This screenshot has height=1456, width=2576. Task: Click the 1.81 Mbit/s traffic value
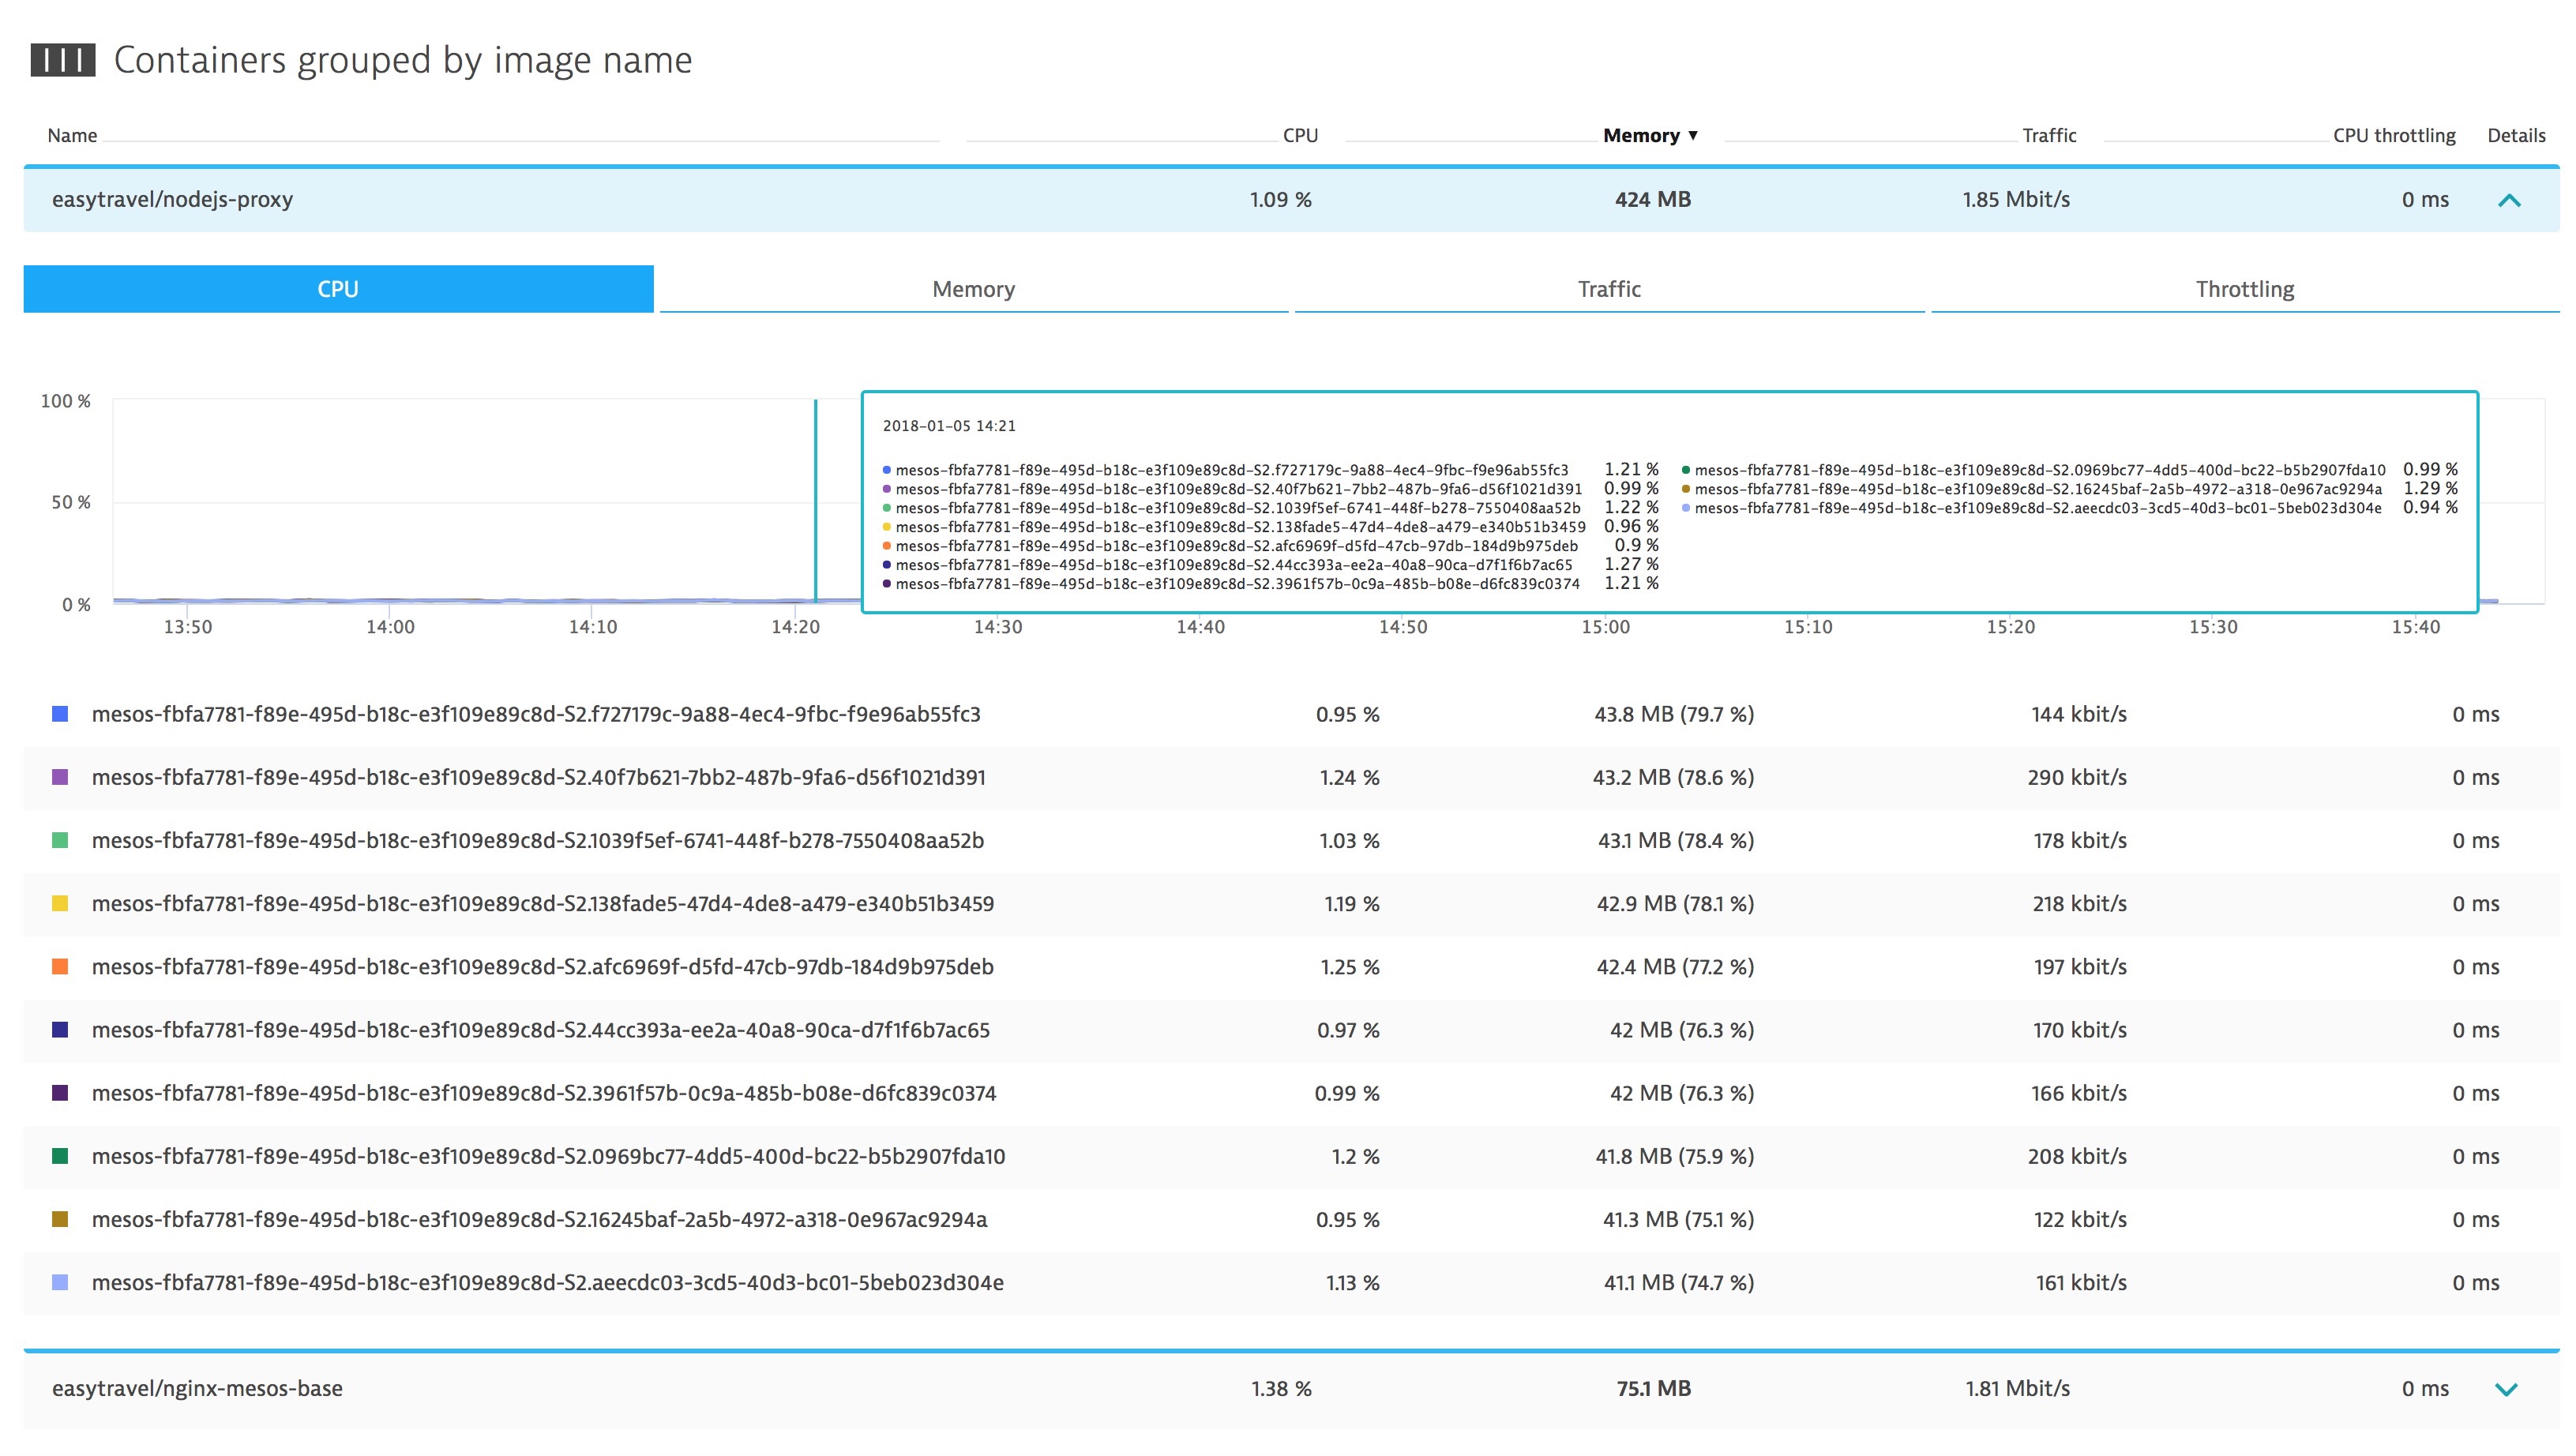pos(2017,1388)
